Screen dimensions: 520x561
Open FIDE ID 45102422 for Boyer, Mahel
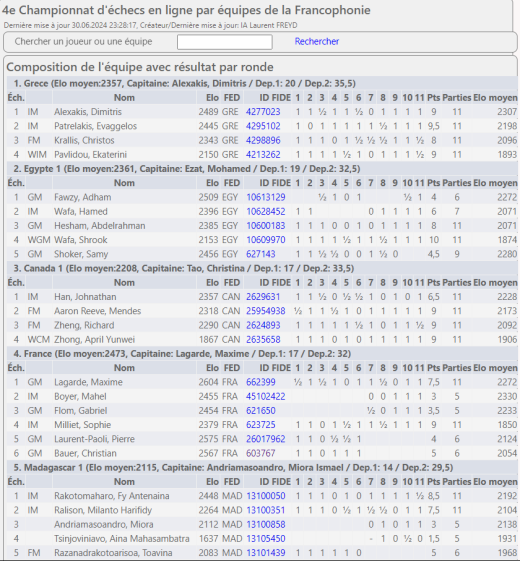[x=266, y=397]
